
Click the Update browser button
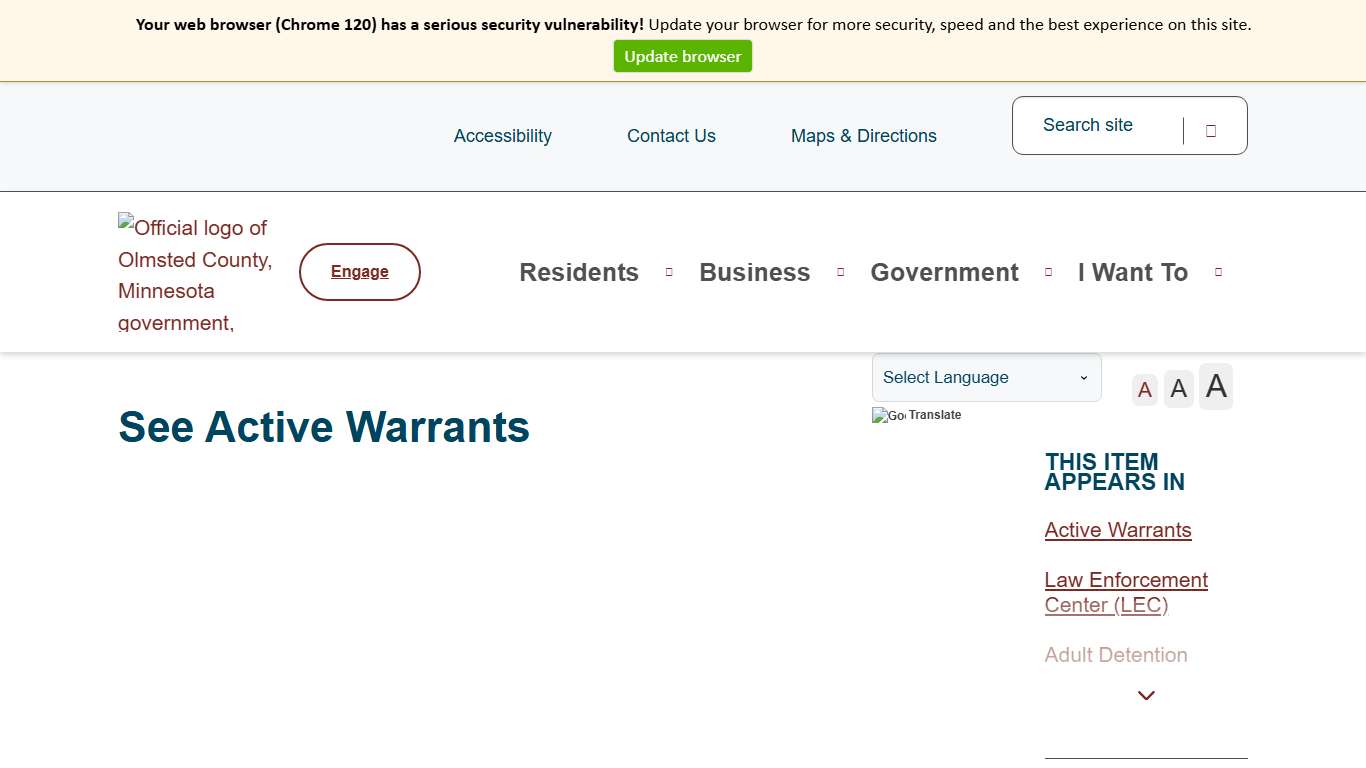(x=683, y=56)
